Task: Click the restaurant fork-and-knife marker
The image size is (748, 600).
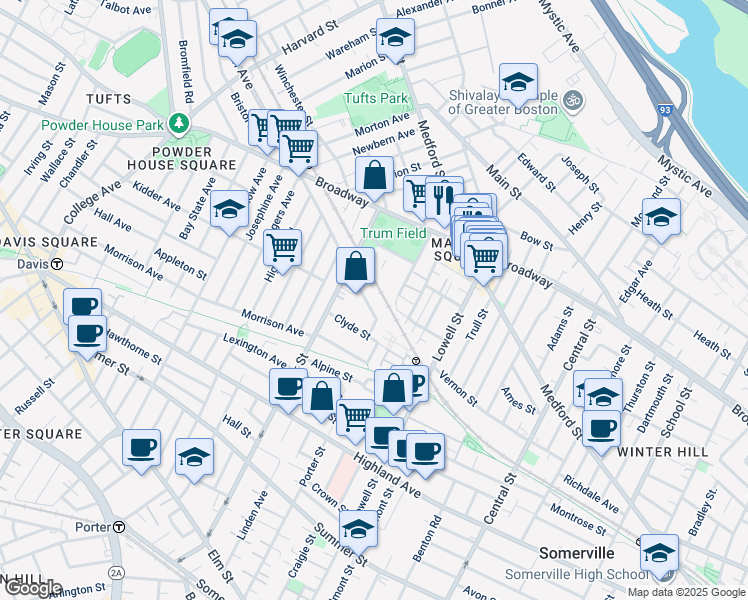Action: (442, 197)
